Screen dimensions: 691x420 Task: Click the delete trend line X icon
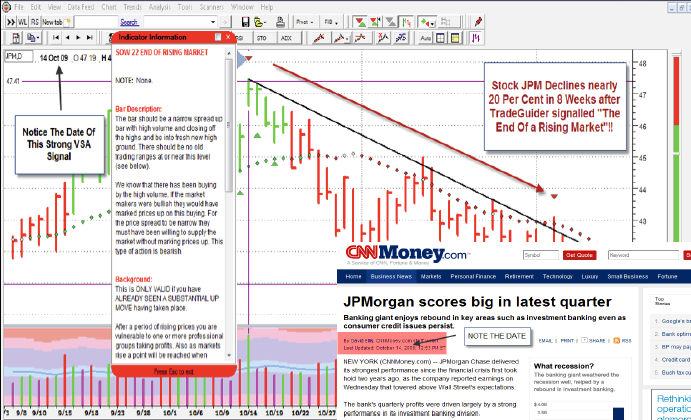click(x=383, y=38)
